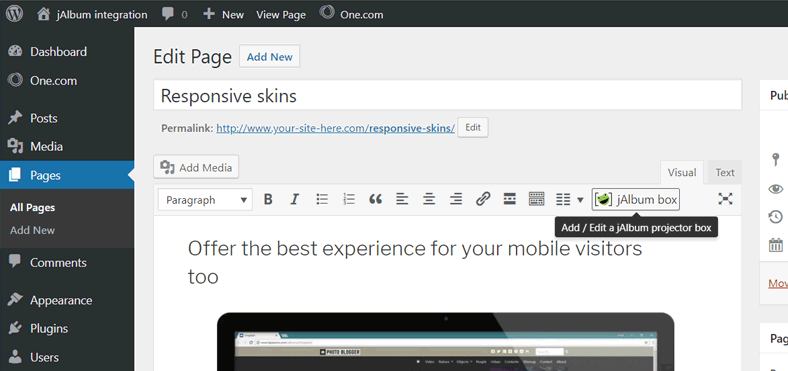Align text left
Image resolution: width=788 pixels, height=371 pixels.
[x=402, y=200]
